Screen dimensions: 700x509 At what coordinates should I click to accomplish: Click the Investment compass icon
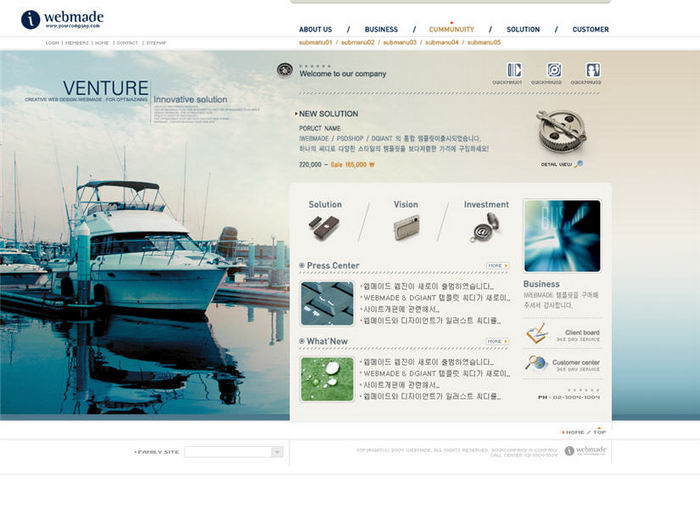[x=485, y=227]
